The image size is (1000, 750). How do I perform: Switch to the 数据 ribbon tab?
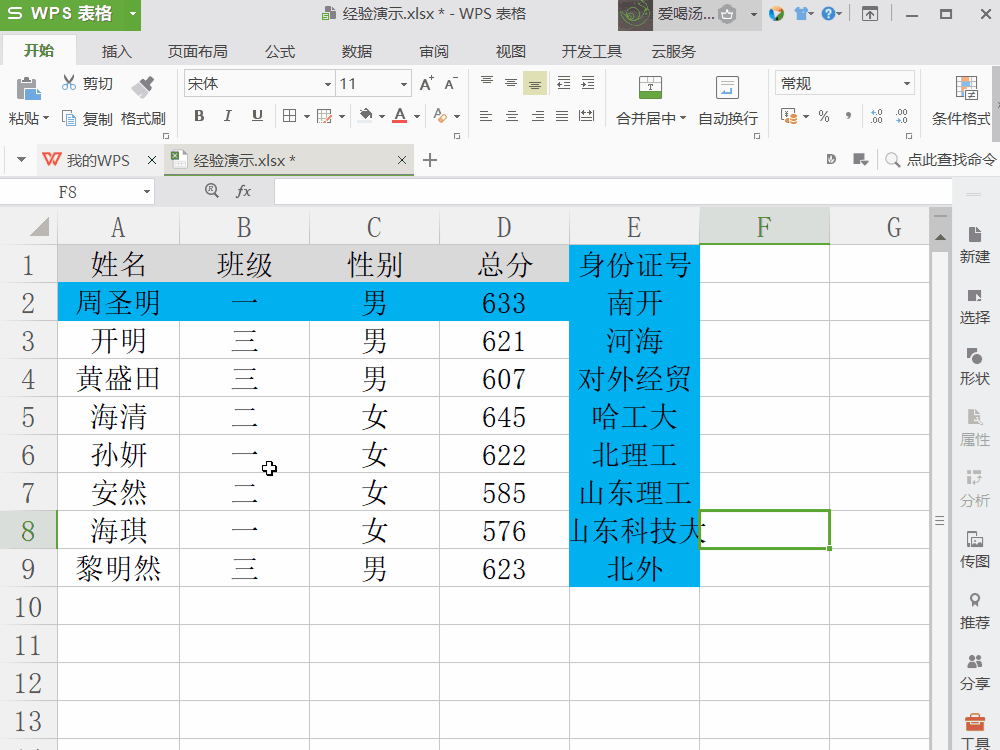[x=355, y=50]
